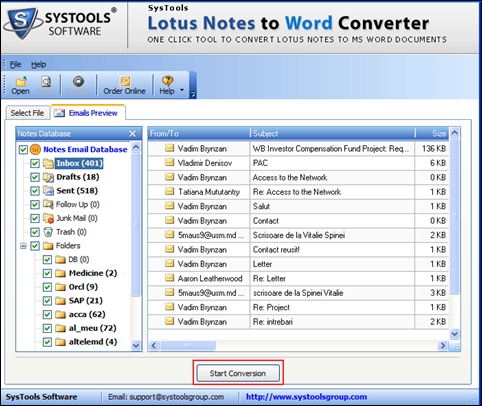Toggle the acca (62) checkbox
The width and height of the screenshot is (482, 406).
[x=47, y=314]
